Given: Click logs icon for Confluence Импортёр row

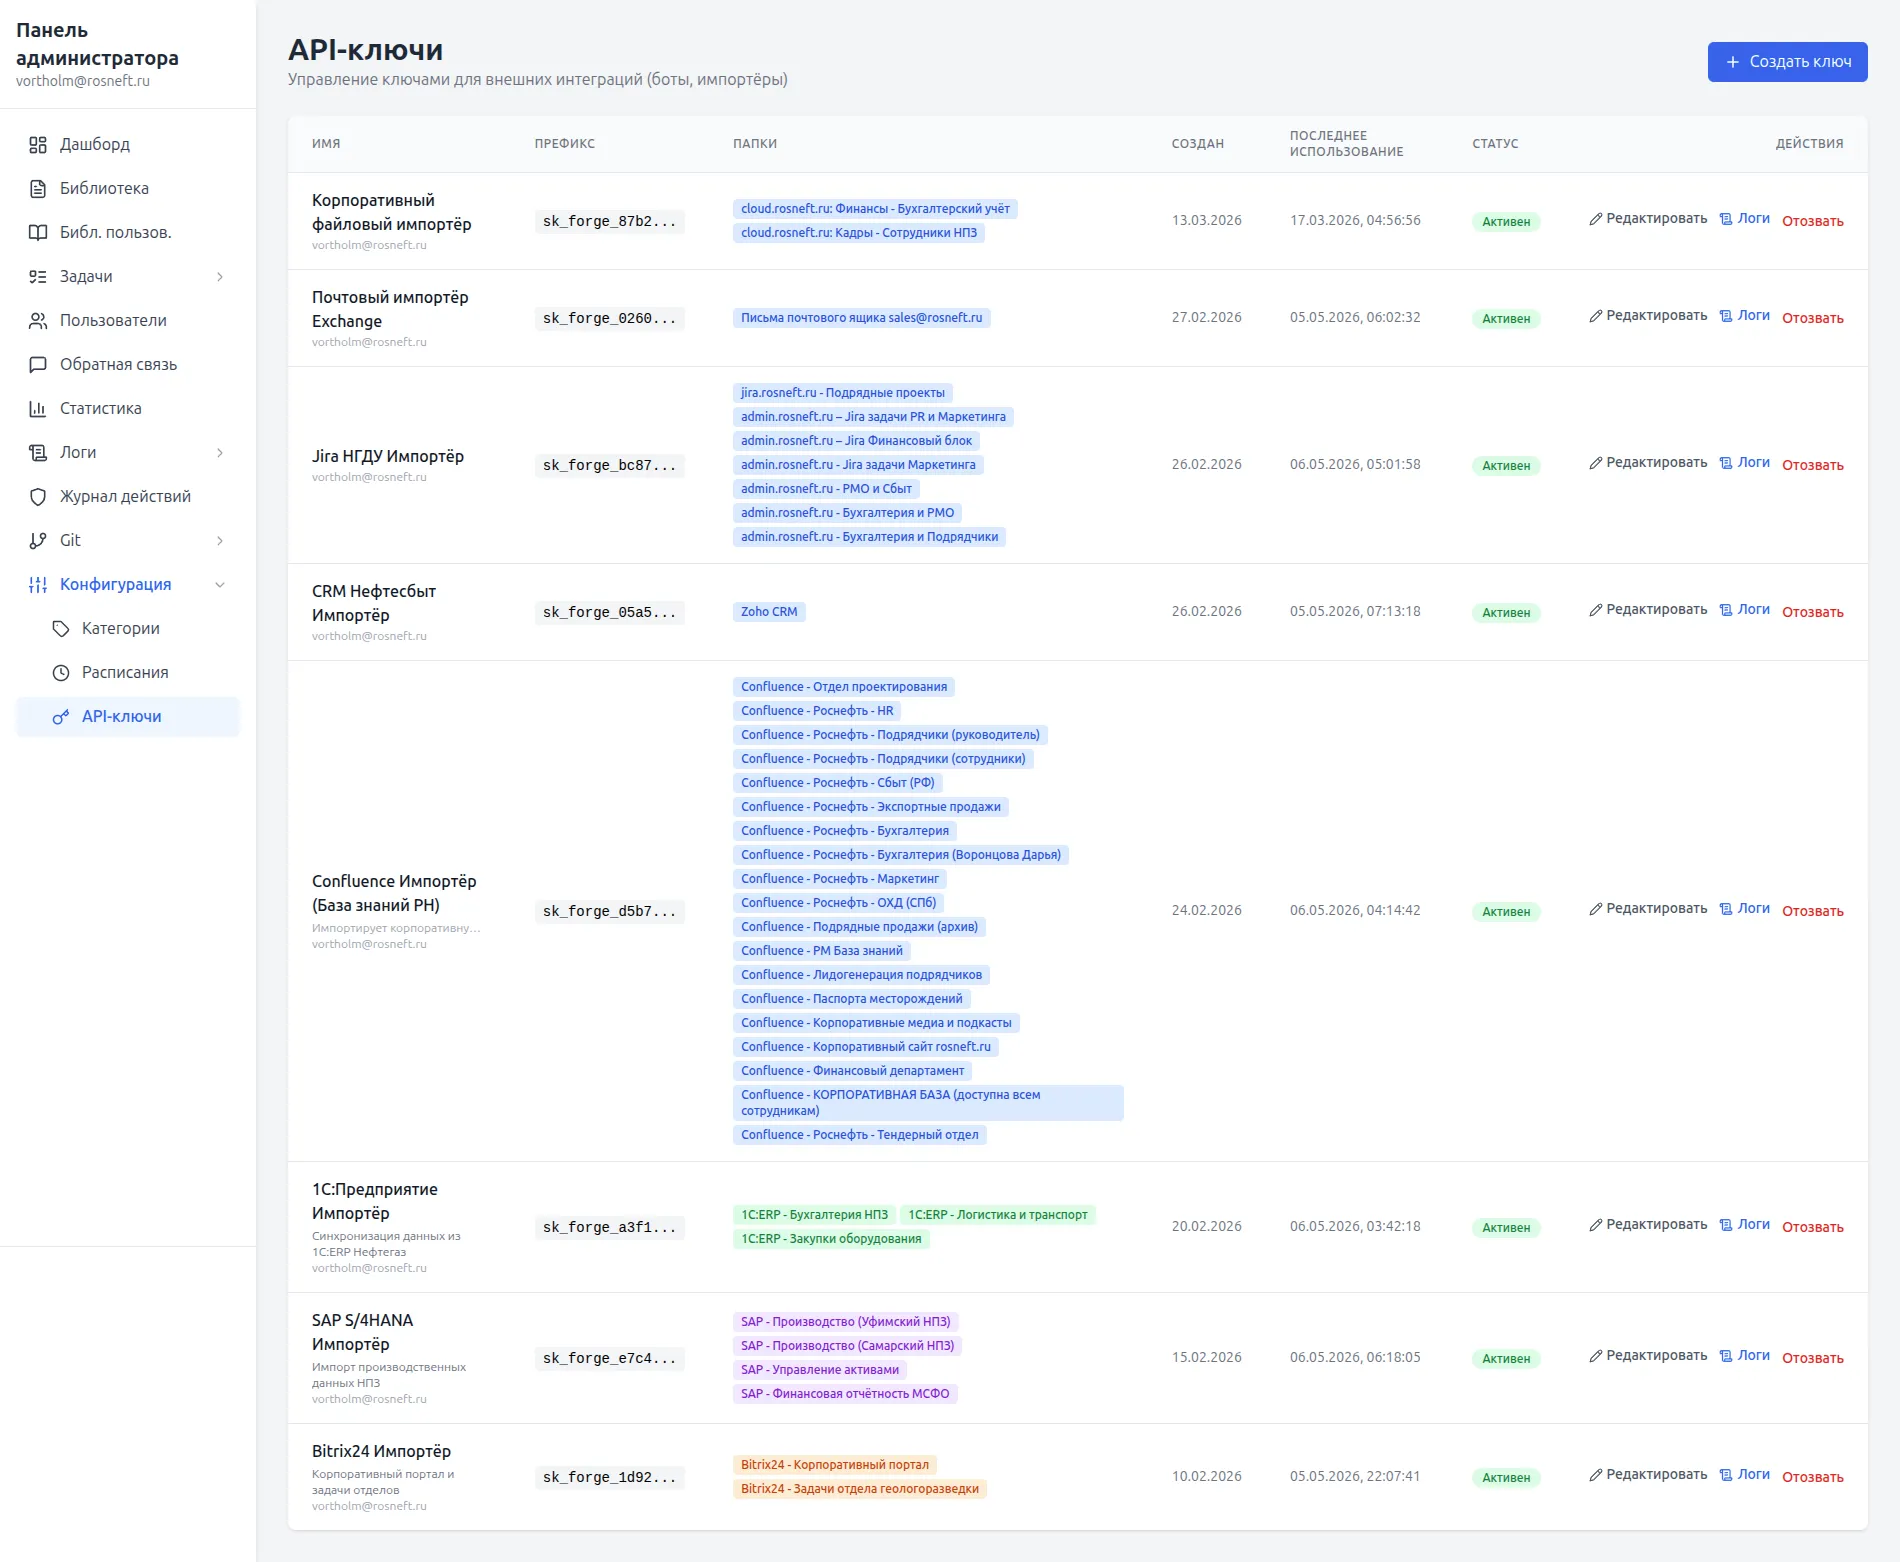Looking at the screenshot, I should click(x=1726, y=909).
